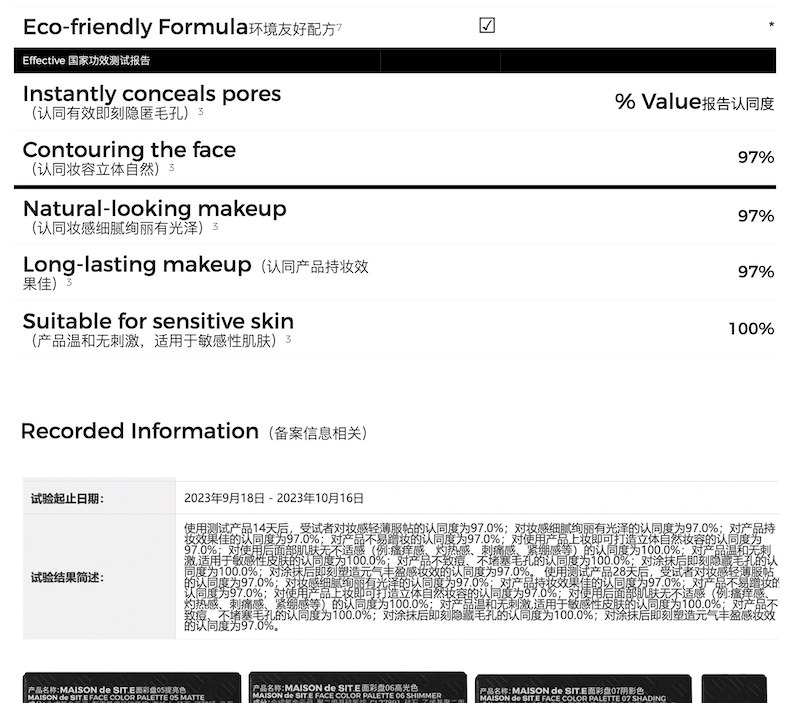Click the Suitable for sensitive skin heading
790x703 pixels.
(158, 321)
